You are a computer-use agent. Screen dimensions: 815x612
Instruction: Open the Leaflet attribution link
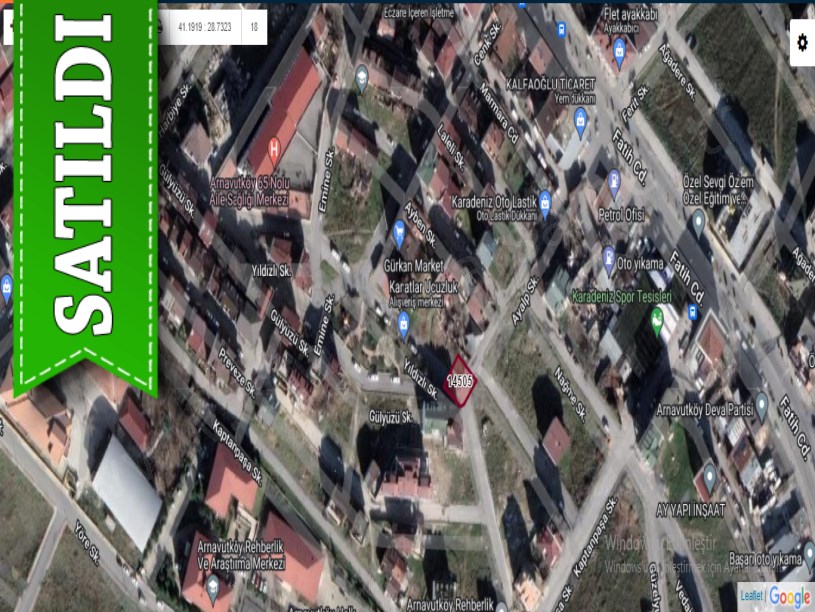point(751,596)
